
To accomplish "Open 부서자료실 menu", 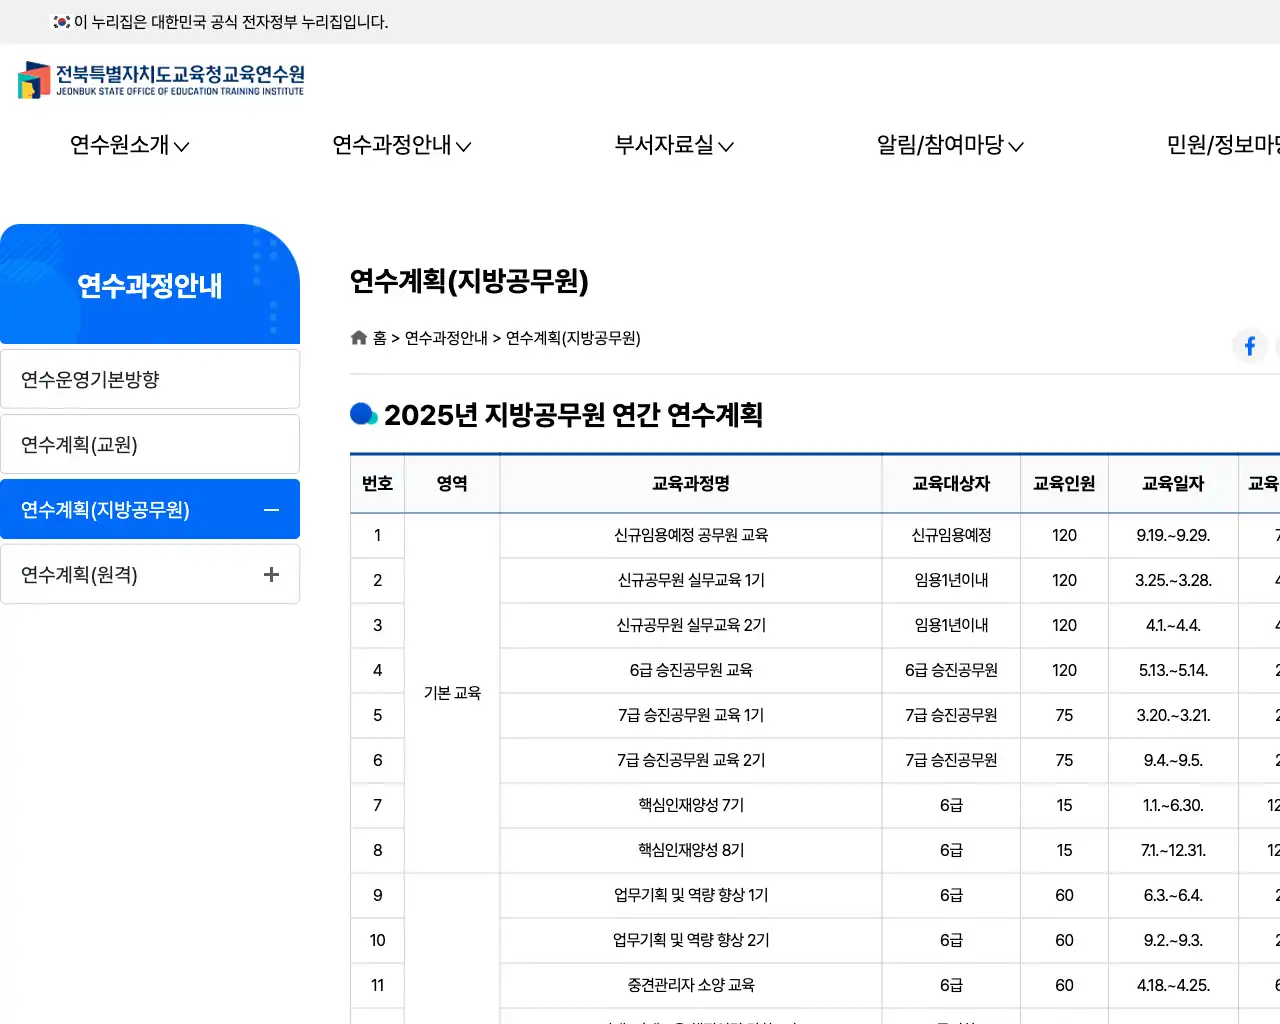I will pos(674,145).
